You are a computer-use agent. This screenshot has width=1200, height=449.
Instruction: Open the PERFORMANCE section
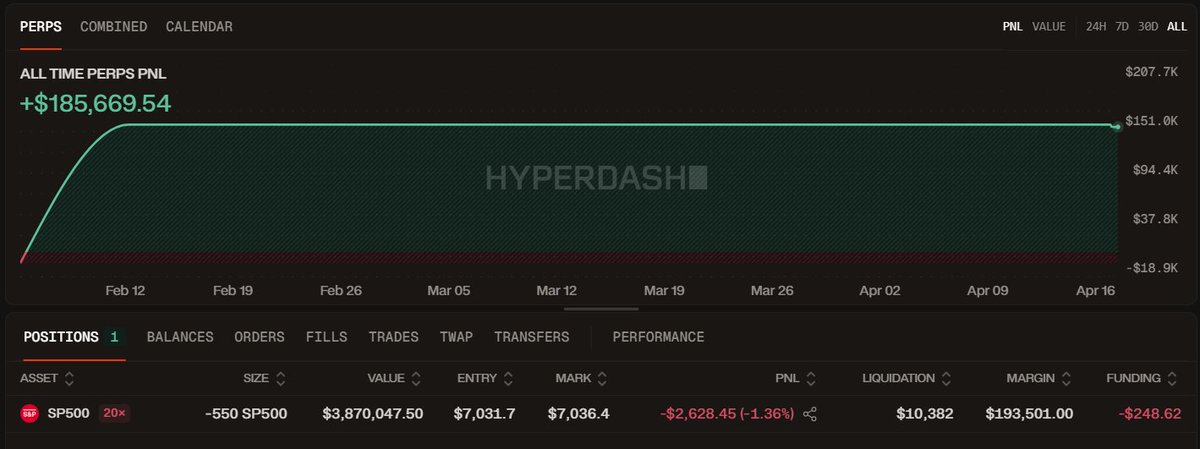pos(658,337)
